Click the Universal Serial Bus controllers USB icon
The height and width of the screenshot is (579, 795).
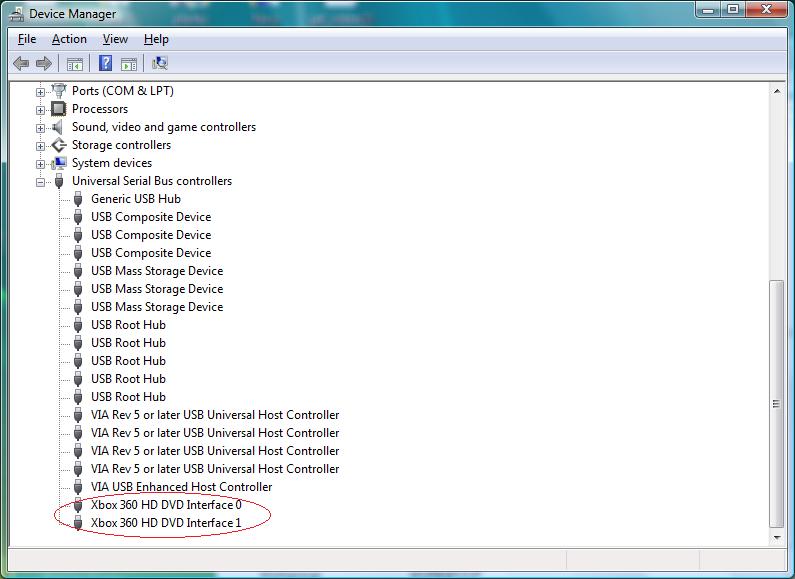pyautogui.click(x=59, y=181)
